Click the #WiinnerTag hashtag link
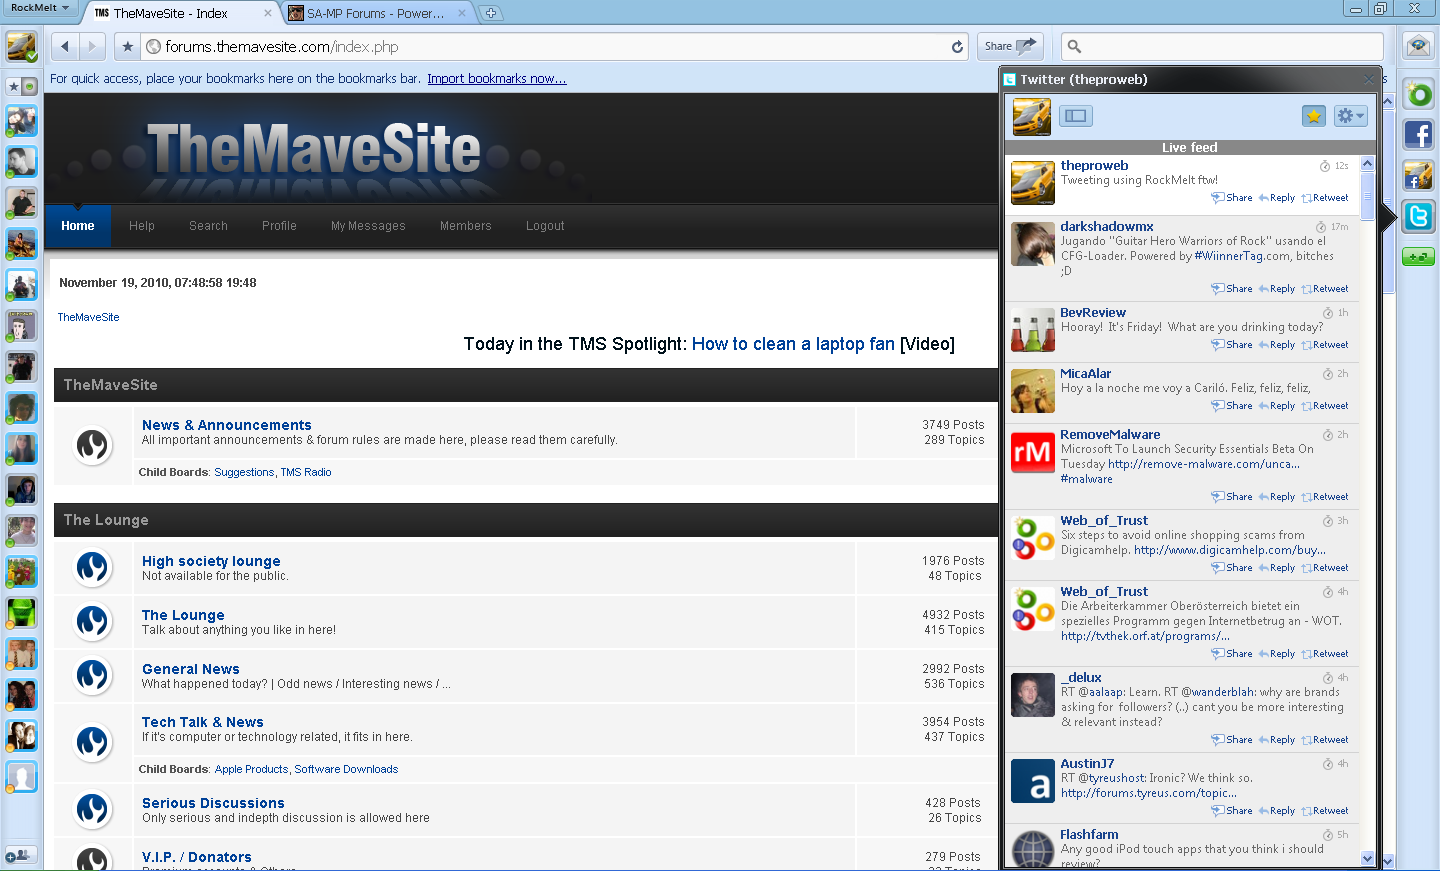 [x=1227, y=256]
